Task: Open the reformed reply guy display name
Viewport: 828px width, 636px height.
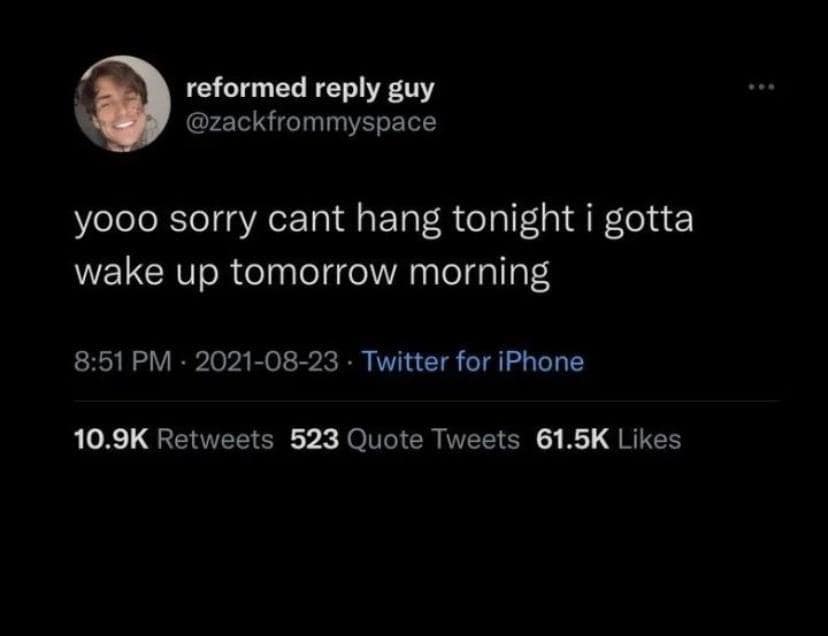Action: (310, 90)
